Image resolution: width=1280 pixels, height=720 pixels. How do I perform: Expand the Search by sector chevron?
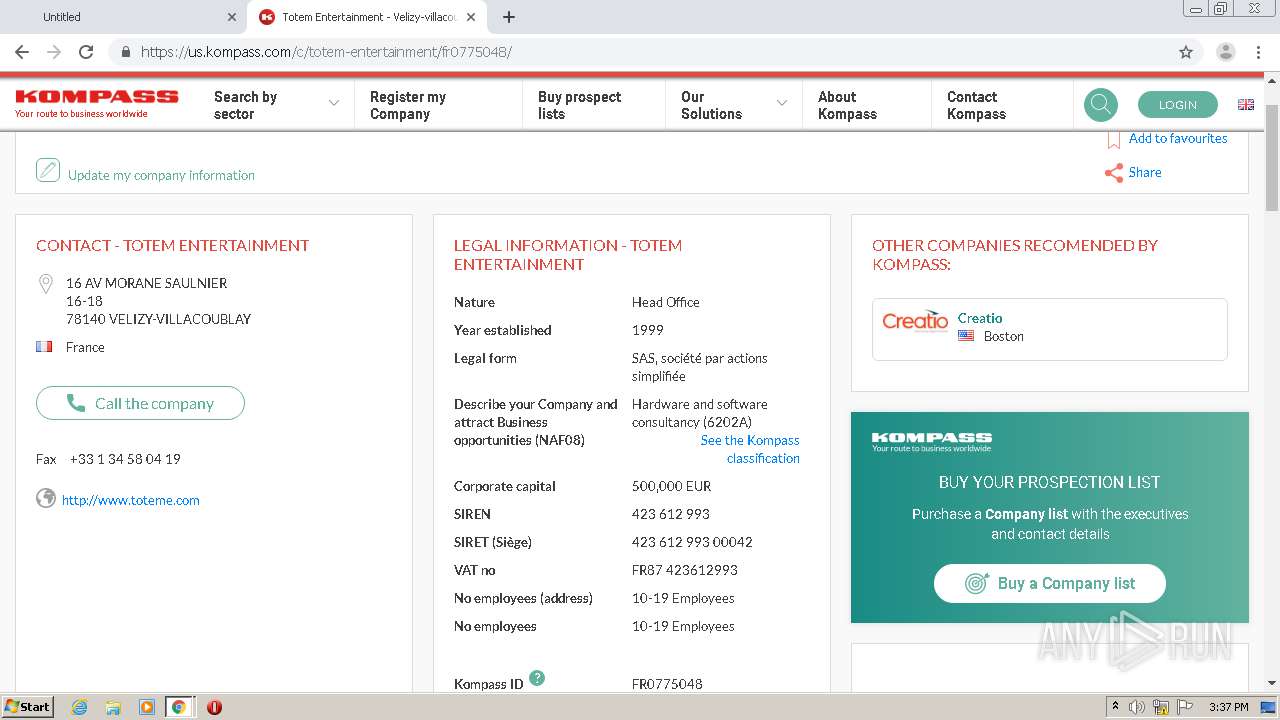point(334,103)
